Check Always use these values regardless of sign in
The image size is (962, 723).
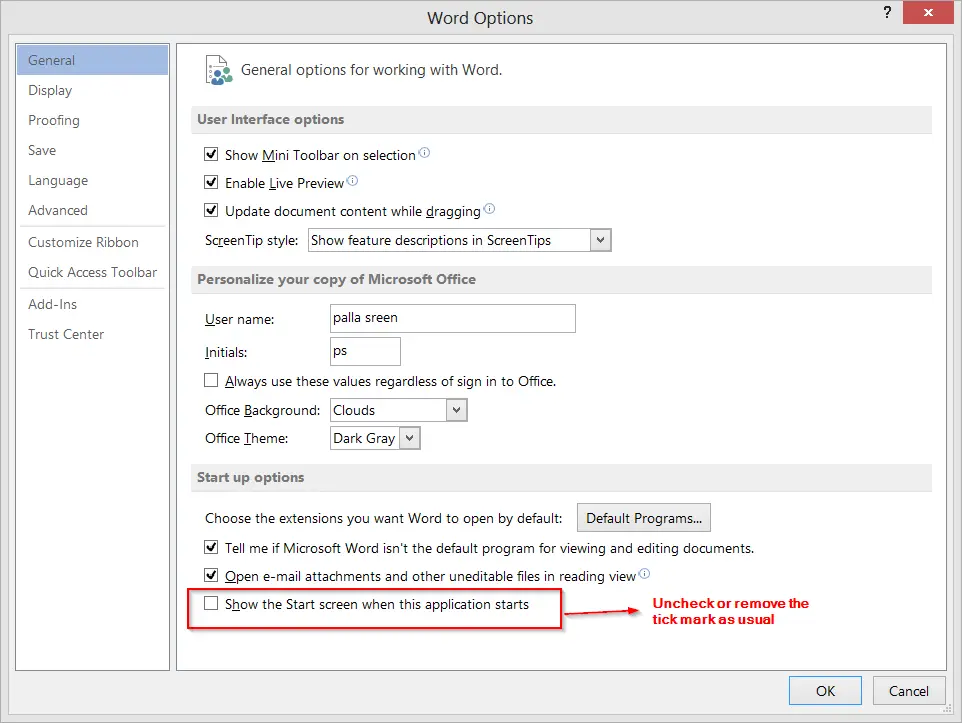click(211, 381)
